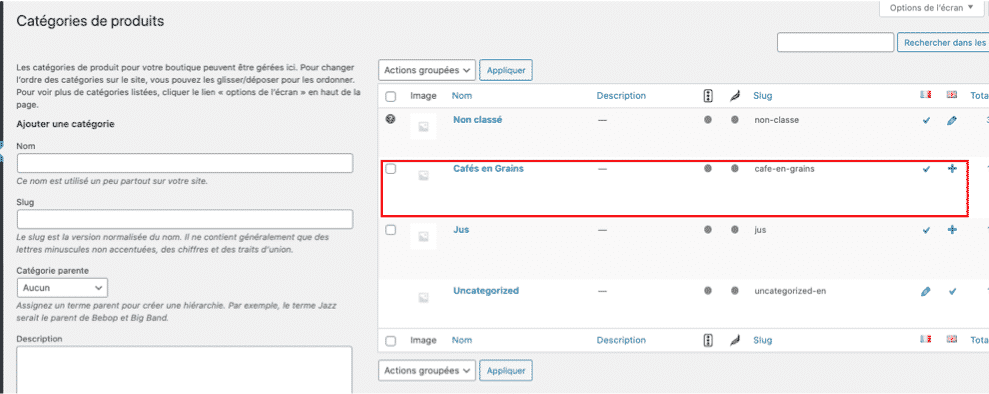
Task: Tick the checkbox for Cafés en Grains
Action: (390, 169)
